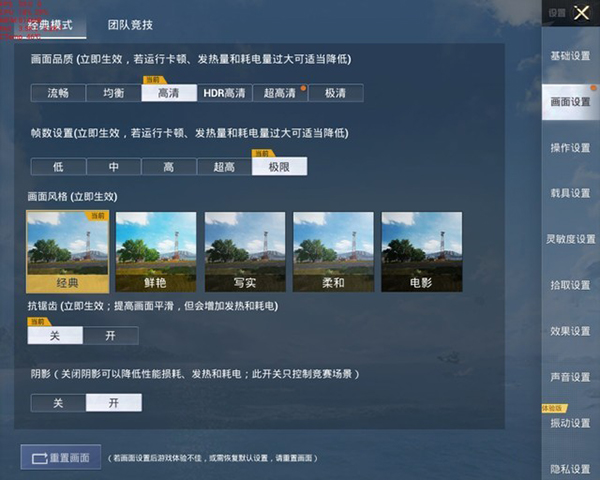
Task: Open 拾取设置 in the sidebar
Action: tap(570, 285)
